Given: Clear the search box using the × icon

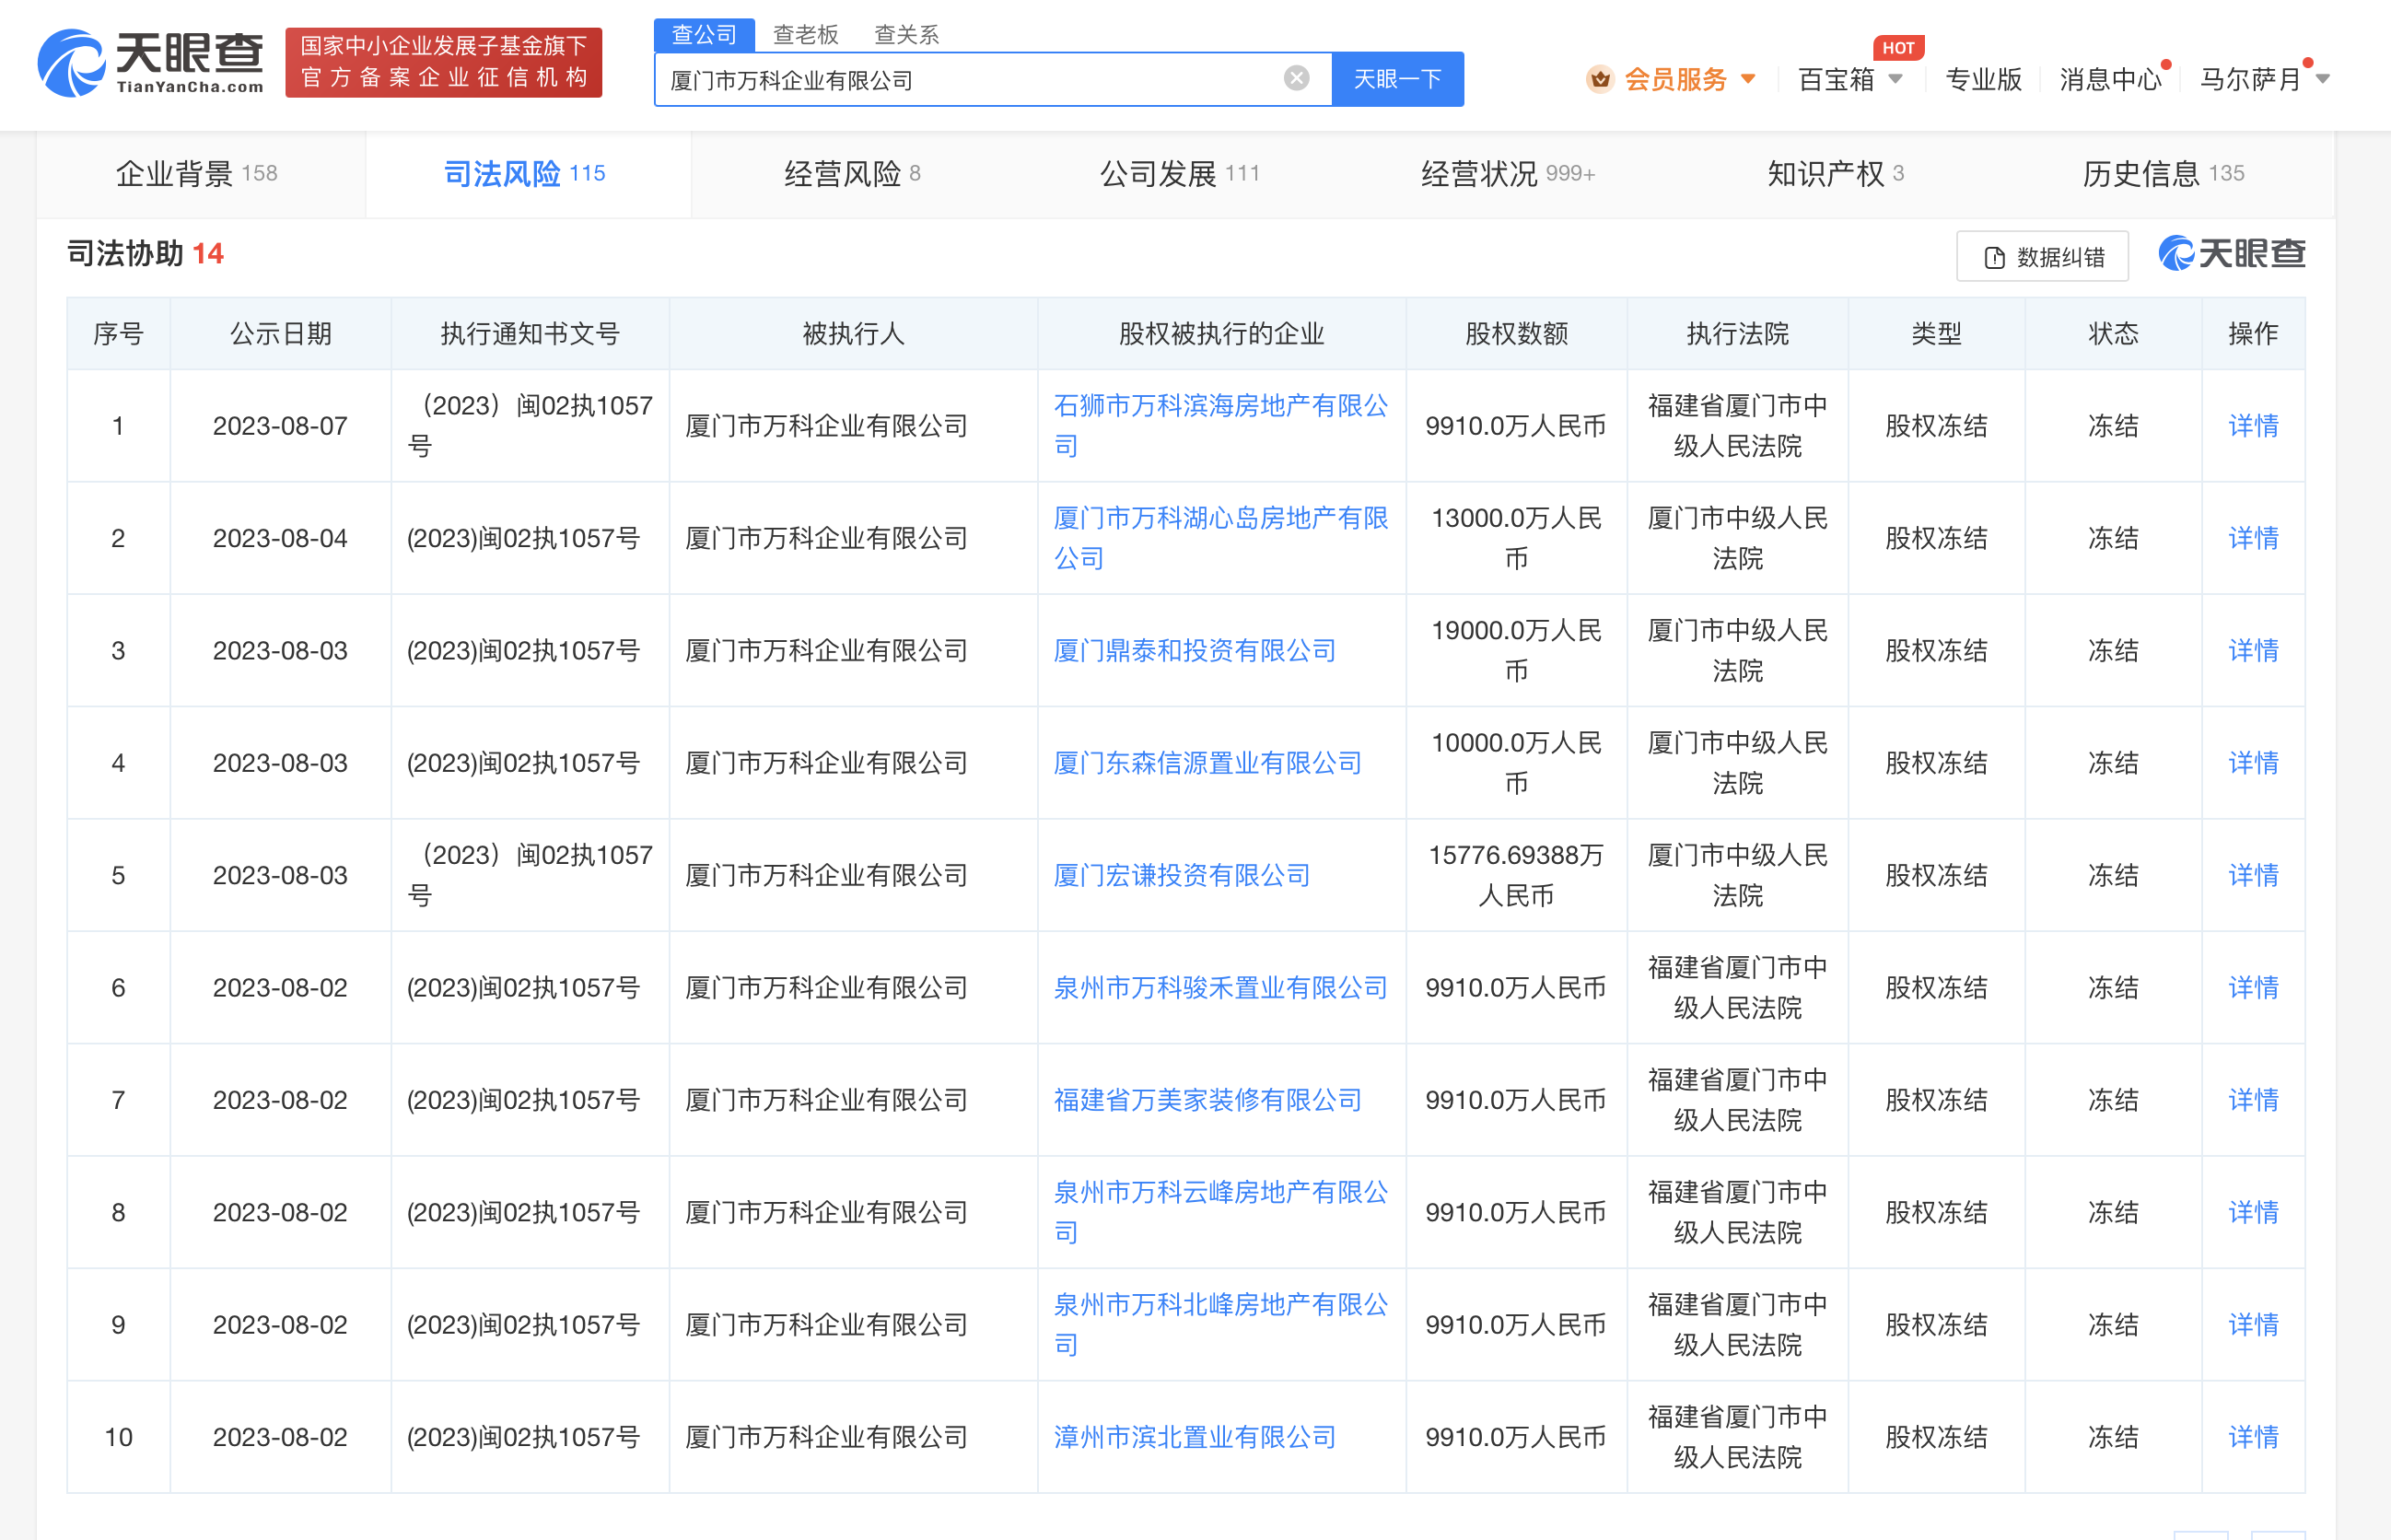Looking at the screenshot, I should (x=1296, y=77).
